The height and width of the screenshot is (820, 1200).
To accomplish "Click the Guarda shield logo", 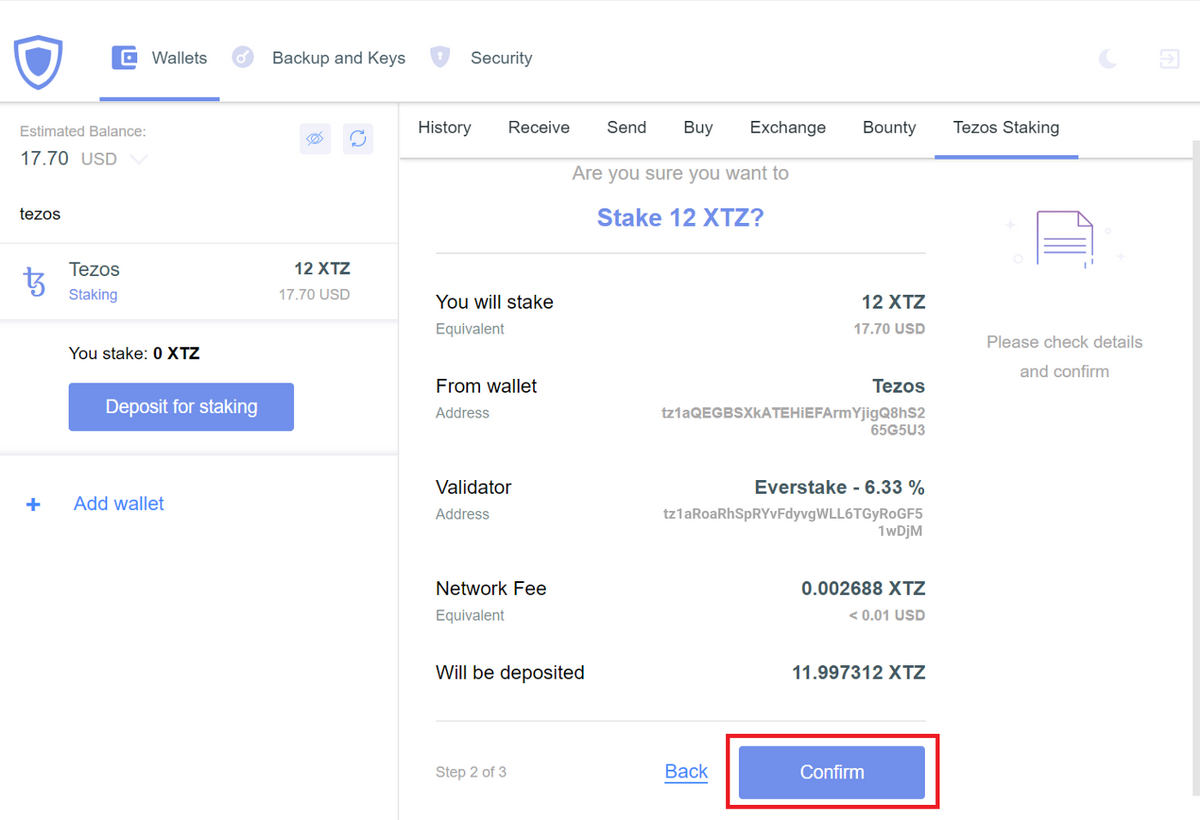I will point(39,62).
